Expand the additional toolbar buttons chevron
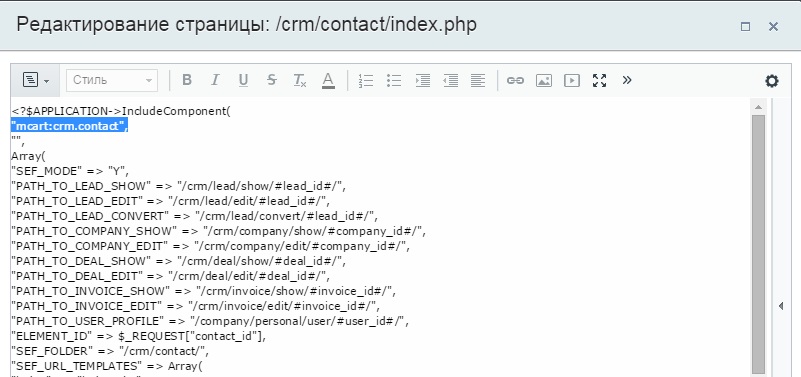 627,80
